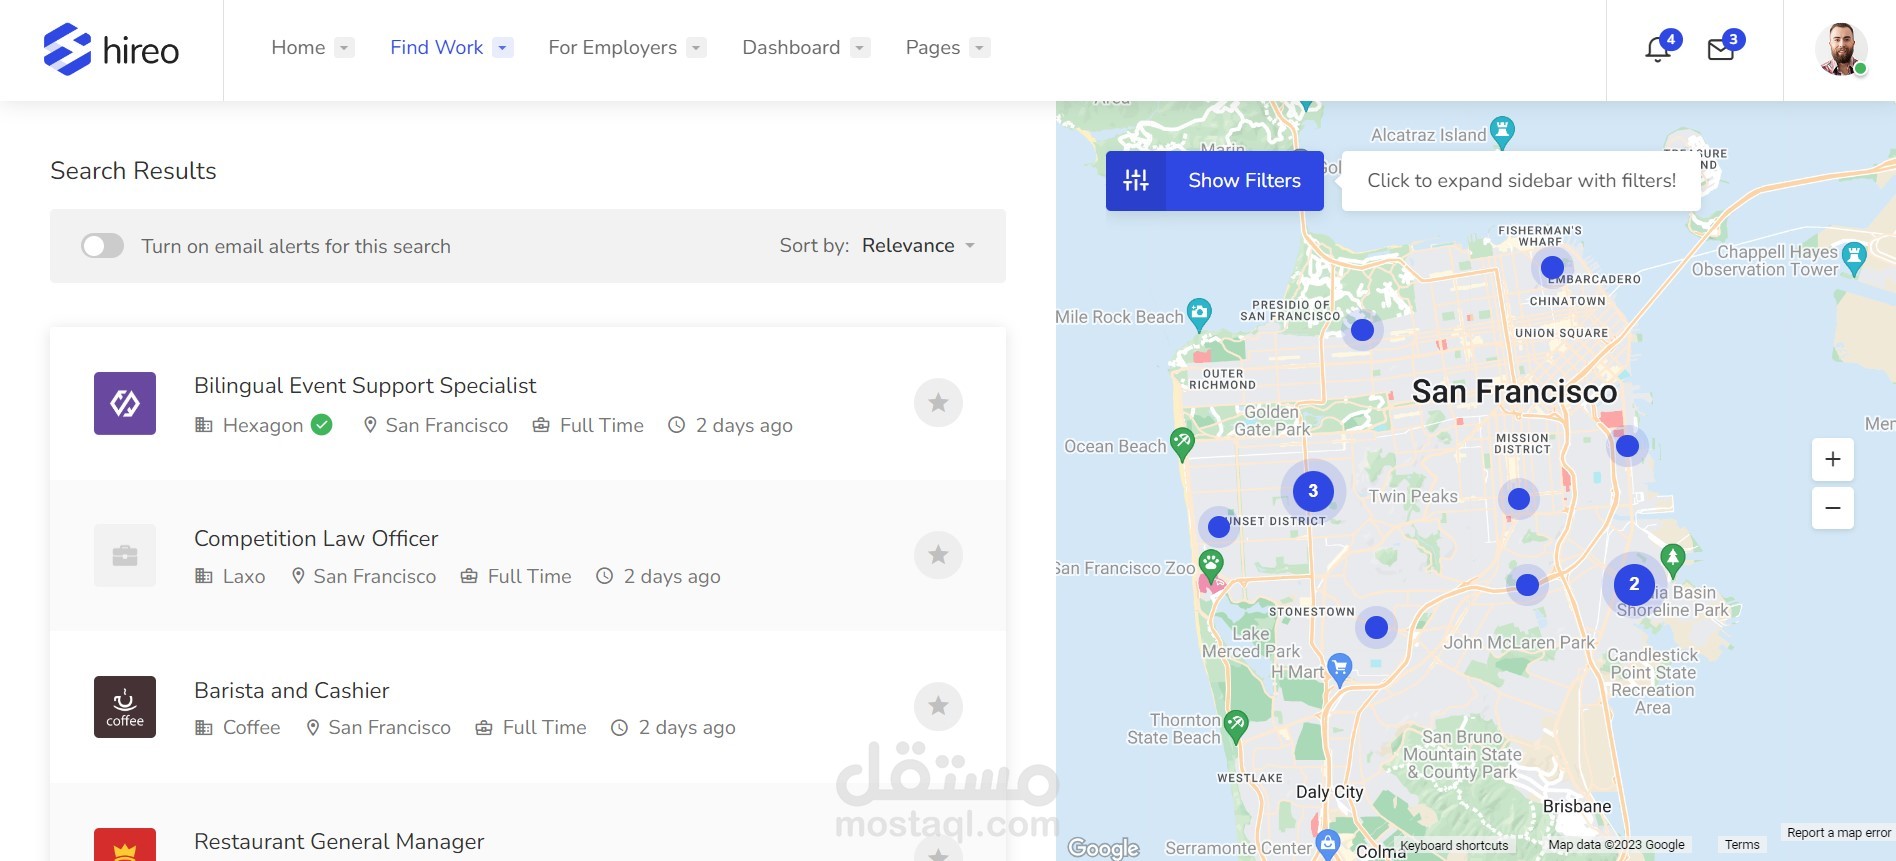1896x861 pixels.
Task: Open the Bilingual Event Support Specialist listing
Action: click(x=365, y=386)
